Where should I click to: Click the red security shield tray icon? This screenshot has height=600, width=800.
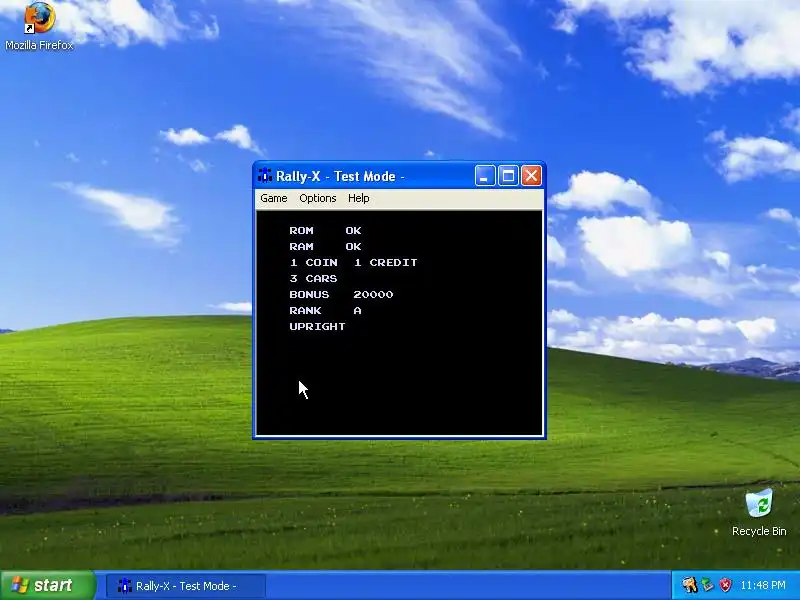pyautogui.click(x=725, y=585)
